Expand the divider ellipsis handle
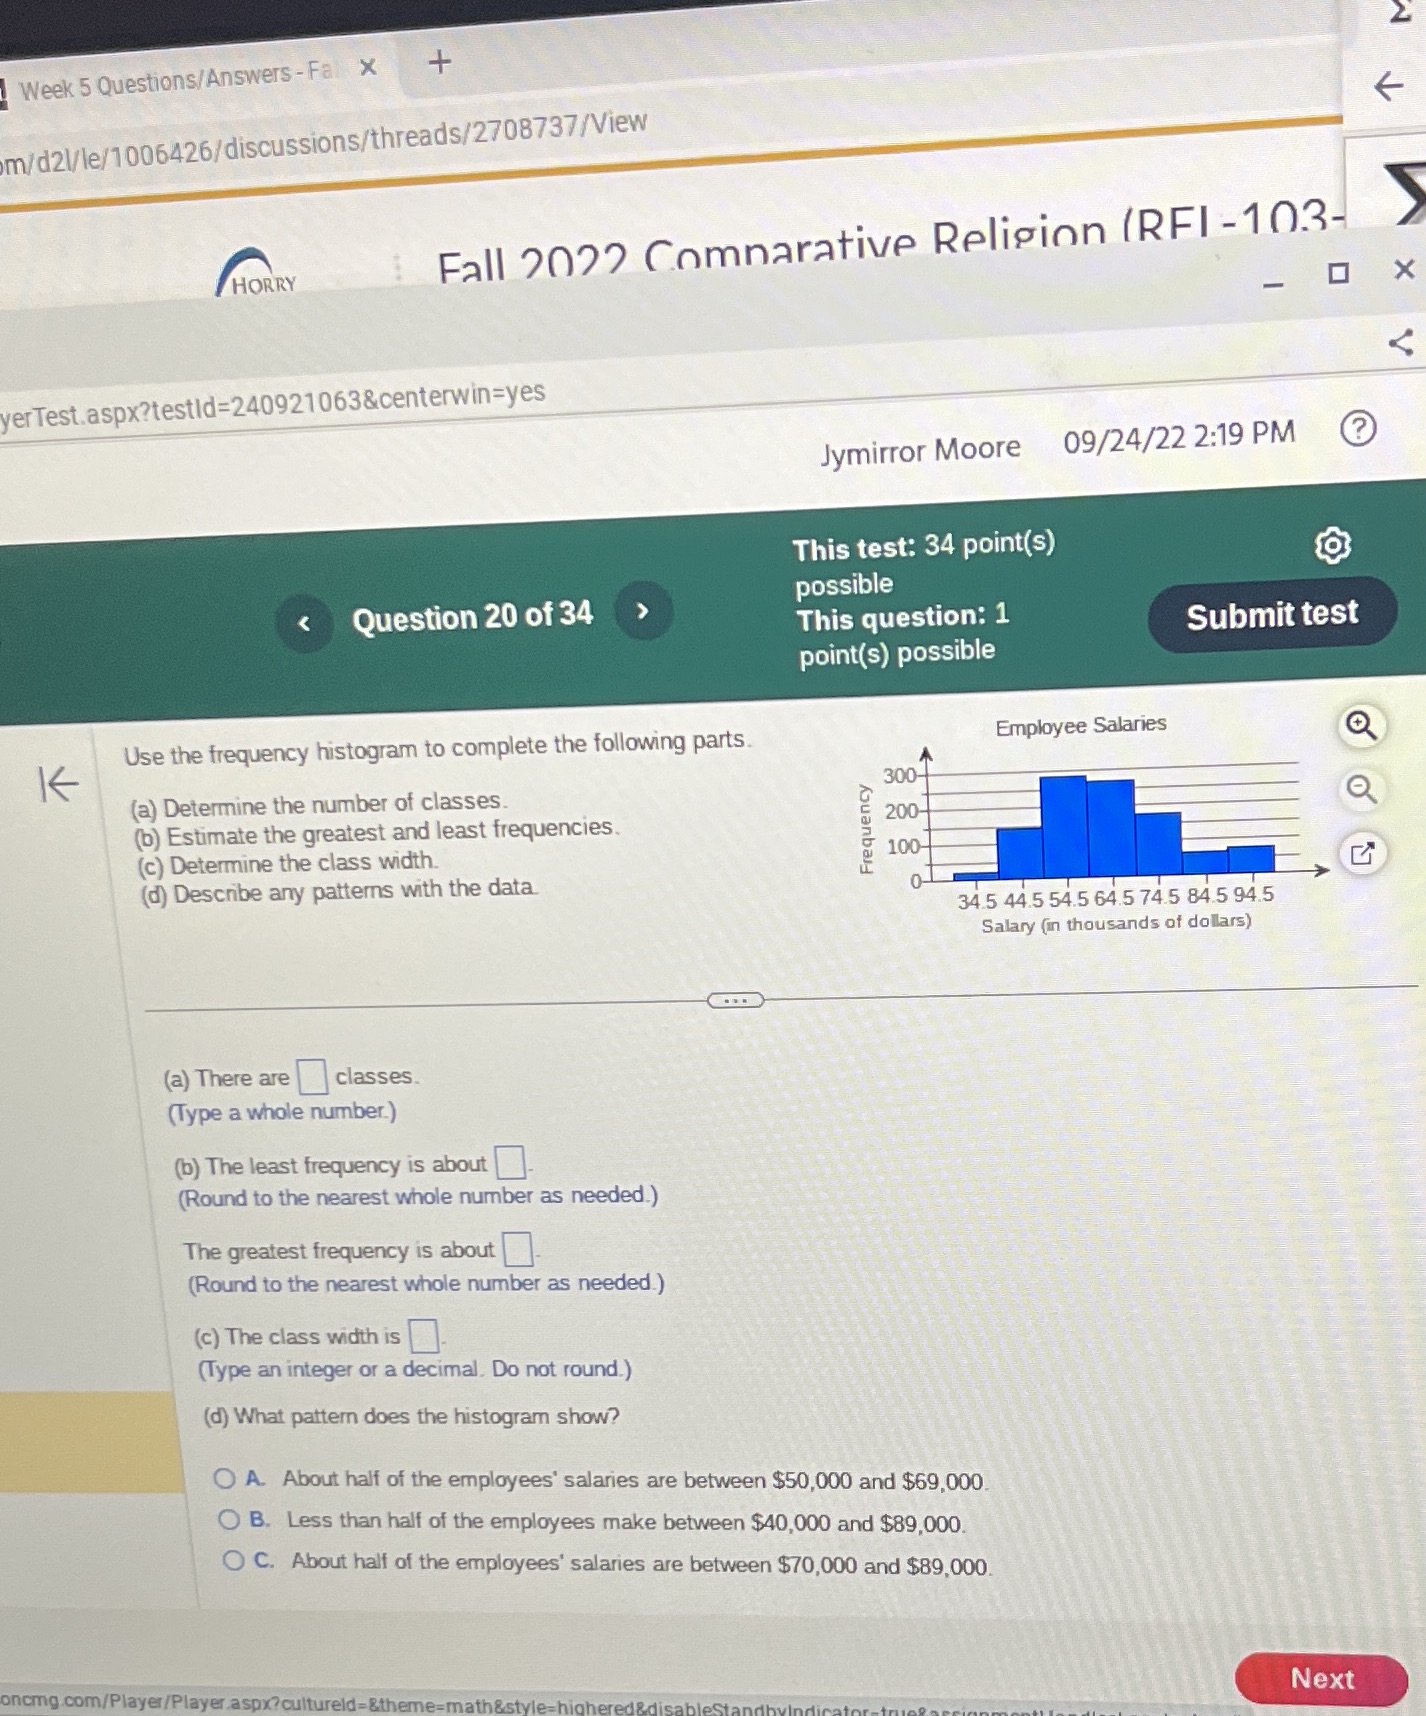Viewport: 1426px width, 1716px height. [735, 1000]
